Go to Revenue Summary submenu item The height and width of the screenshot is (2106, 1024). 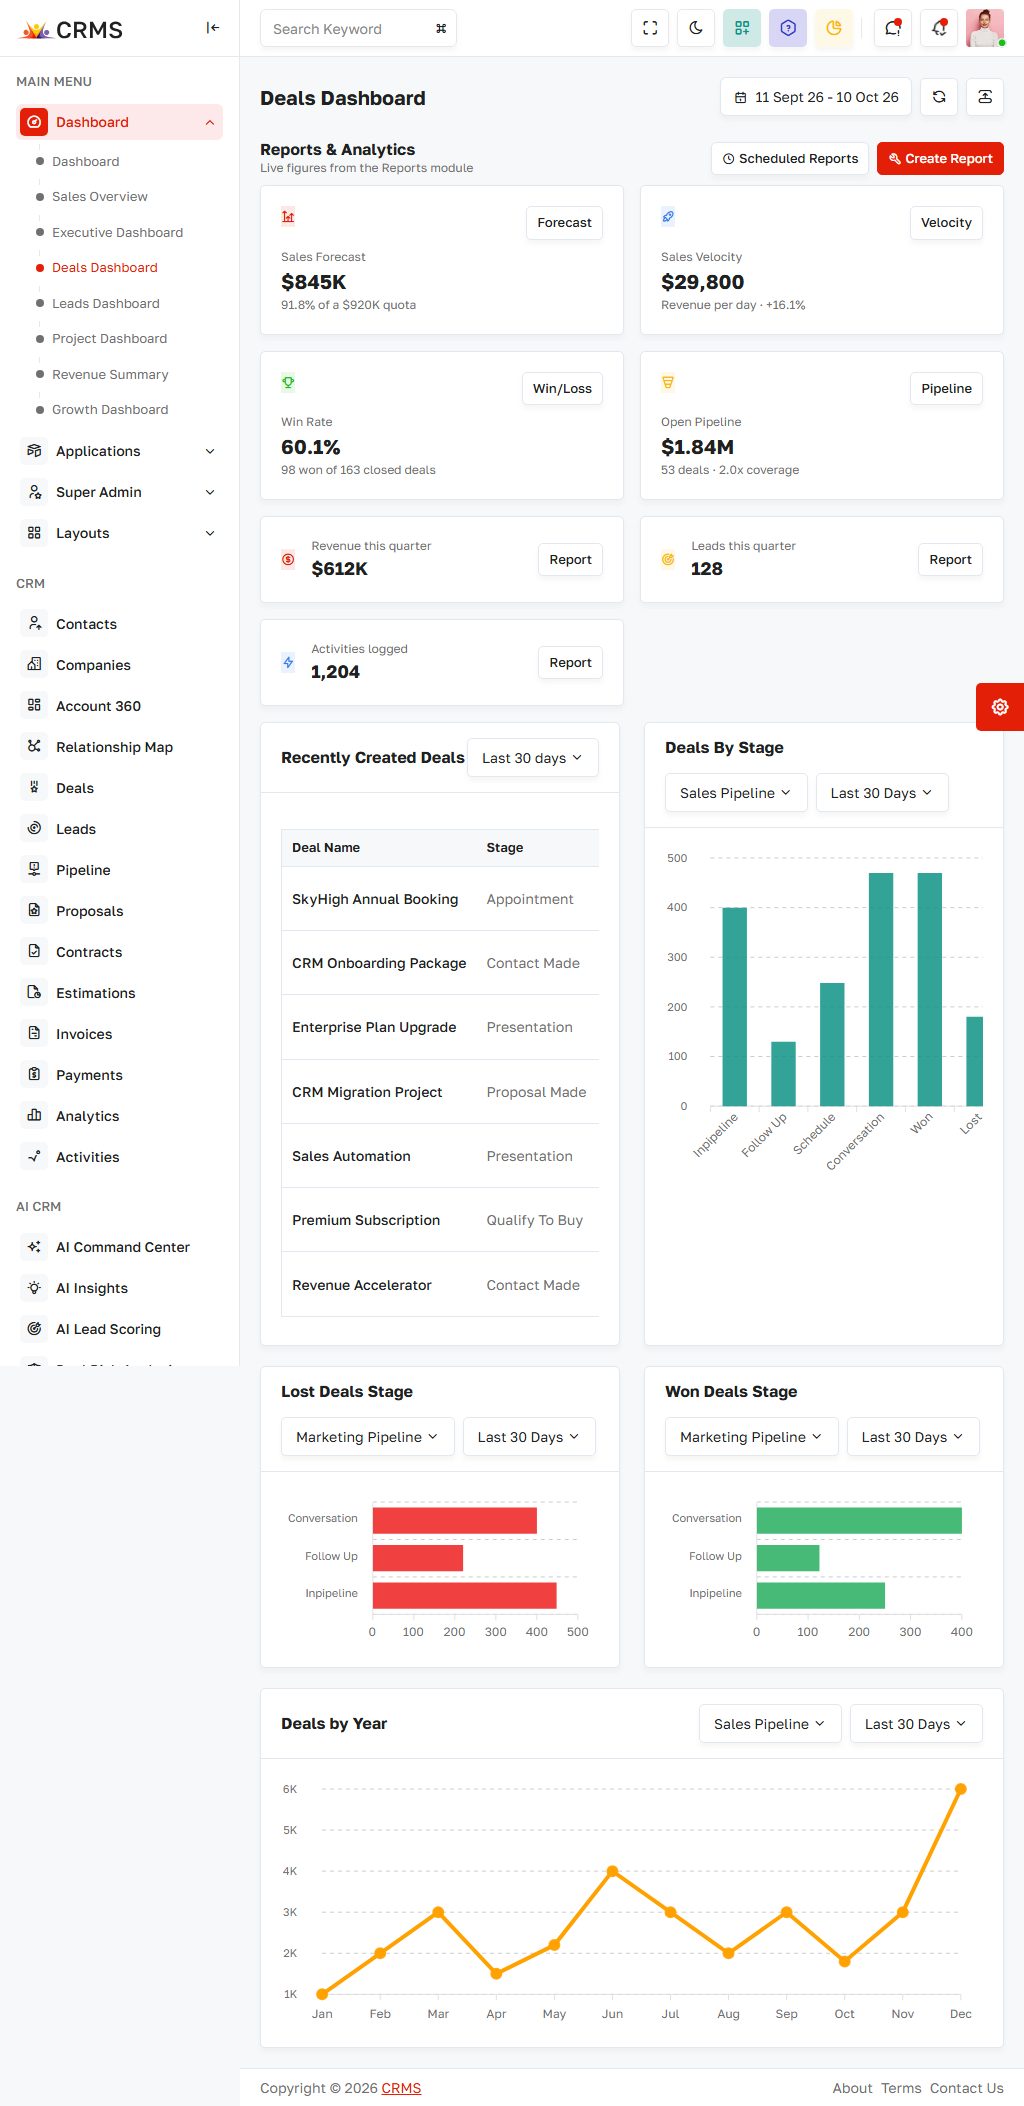coord(110,375)
